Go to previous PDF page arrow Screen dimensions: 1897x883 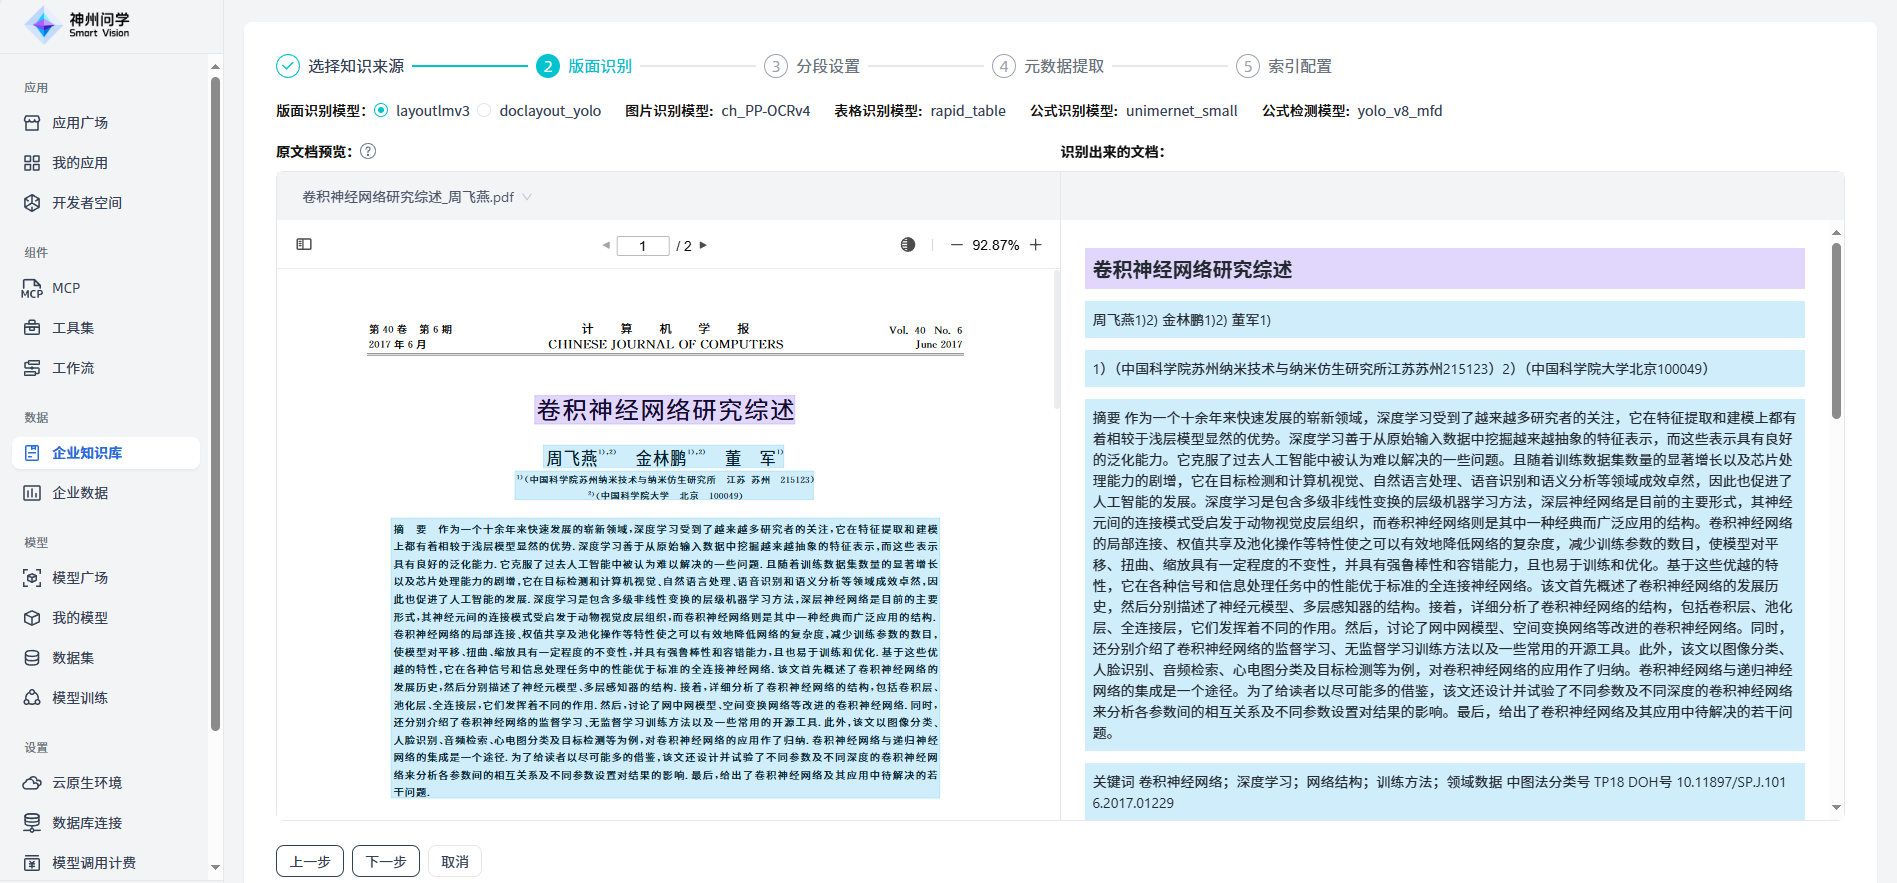[x=606, y=245]
